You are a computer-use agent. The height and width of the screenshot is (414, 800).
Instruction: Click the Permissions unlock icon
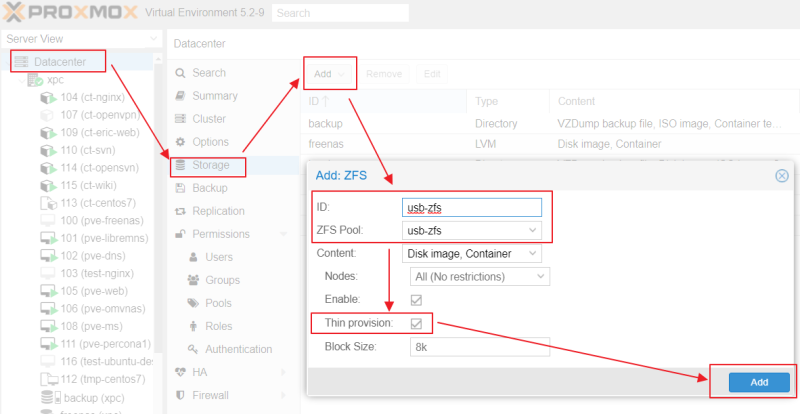point(180,234)
